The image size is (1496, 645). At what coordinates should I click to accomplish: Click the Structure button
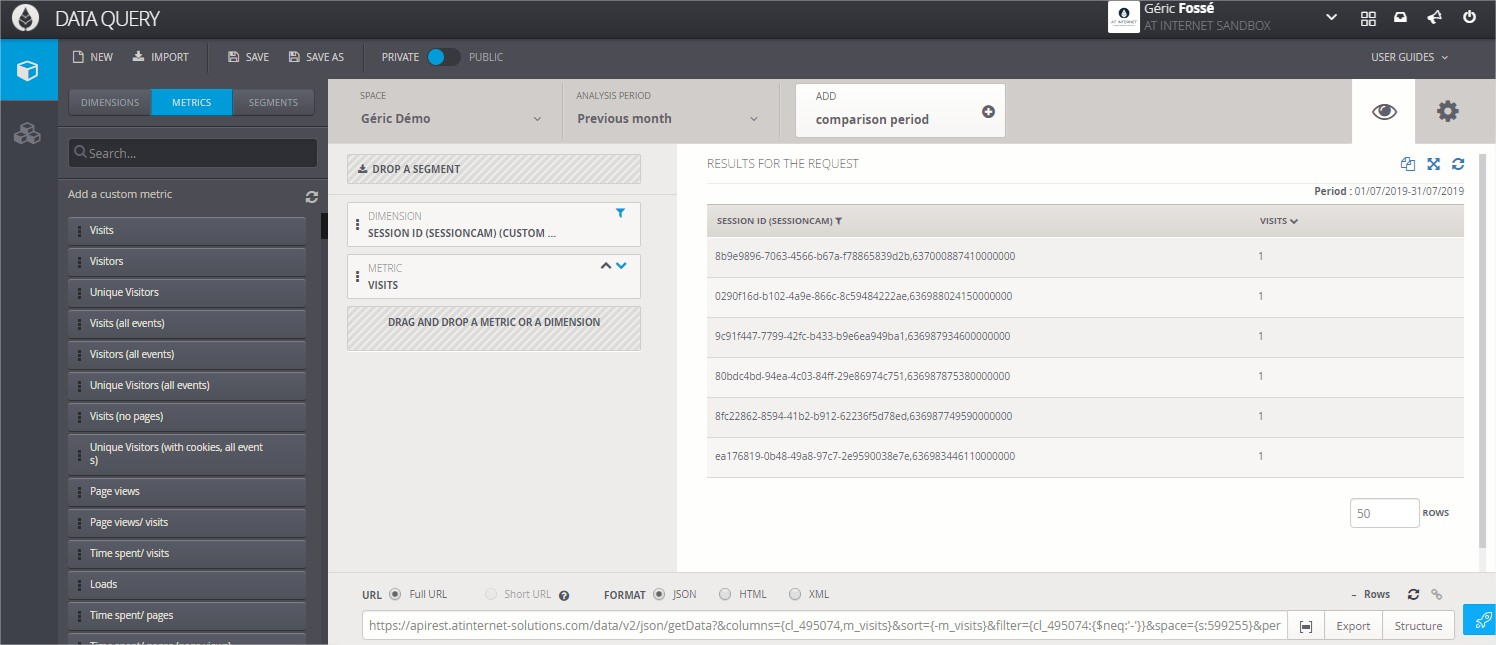1418,626
